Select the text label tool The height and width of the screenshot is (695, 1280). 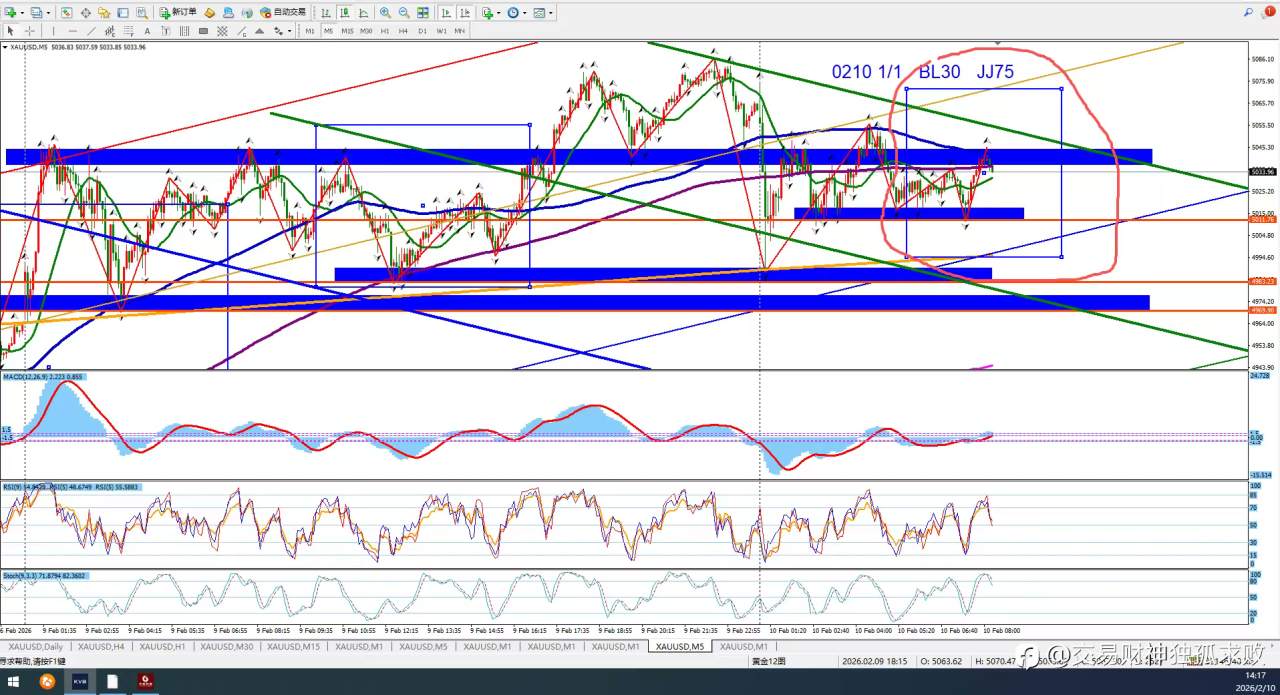pyautogui.click(x=165, y=31)
